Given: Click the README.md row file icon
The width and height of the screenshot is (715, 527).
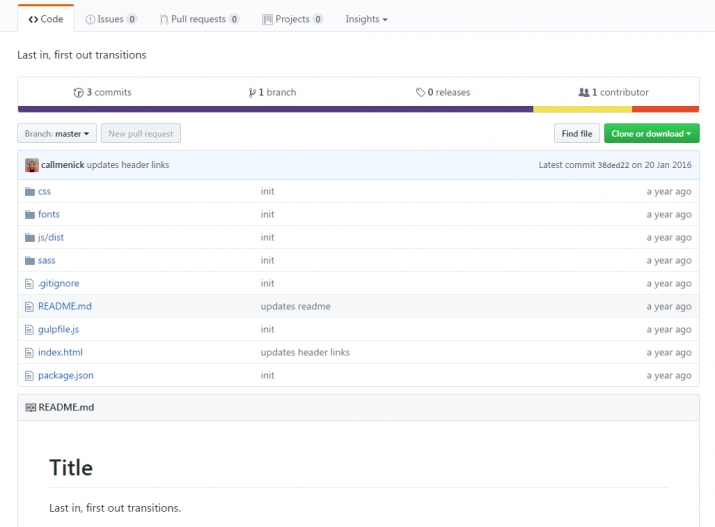Looking at the screenshot, I should [29, 307].
